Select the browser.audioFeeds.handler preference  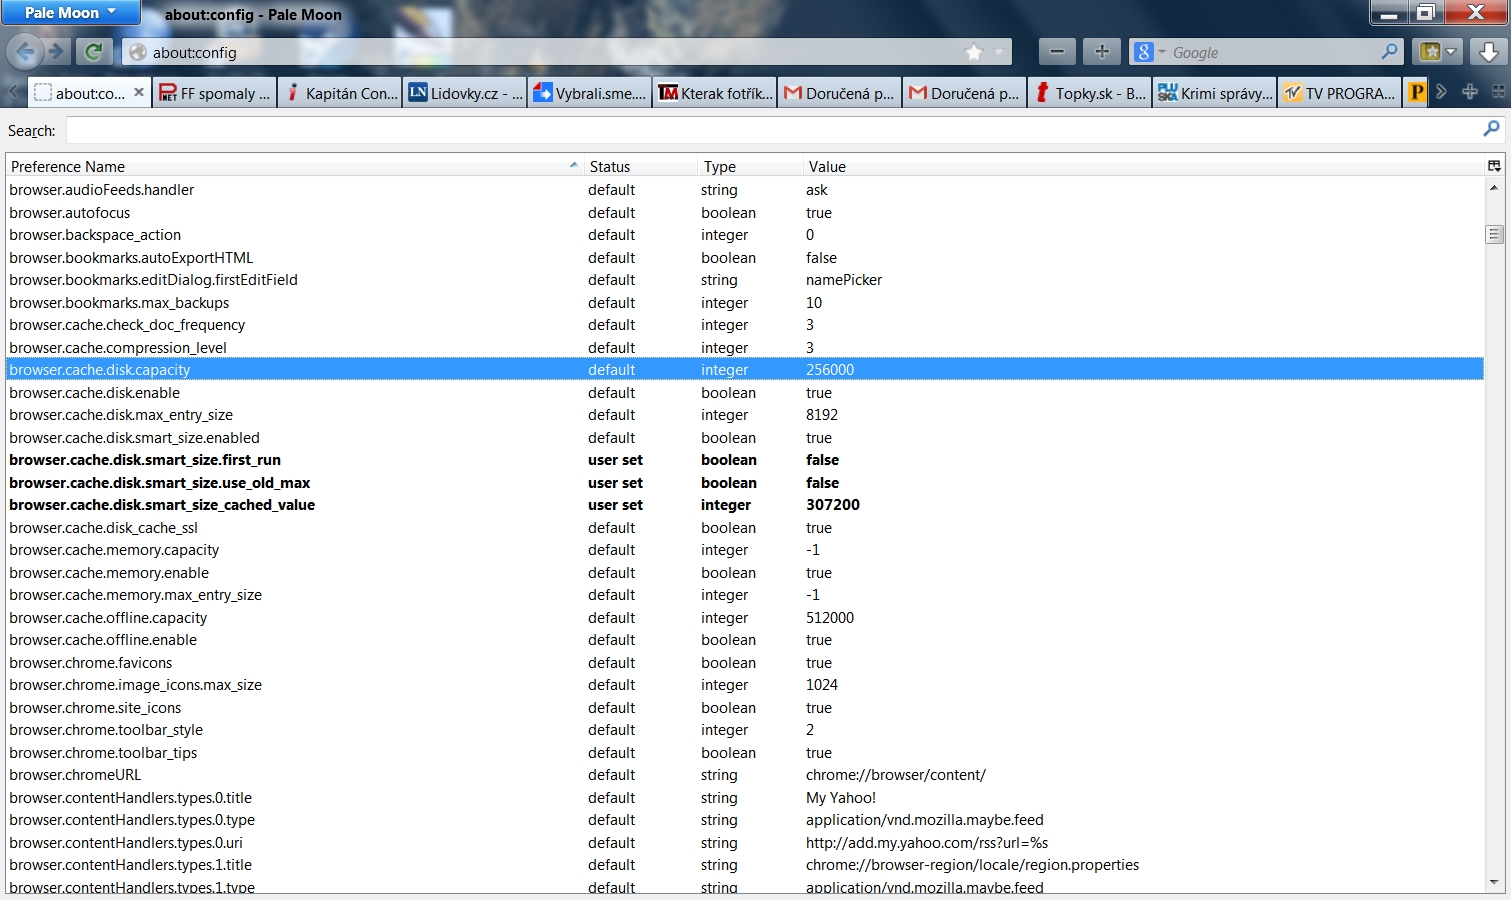(x=745, y=190)
